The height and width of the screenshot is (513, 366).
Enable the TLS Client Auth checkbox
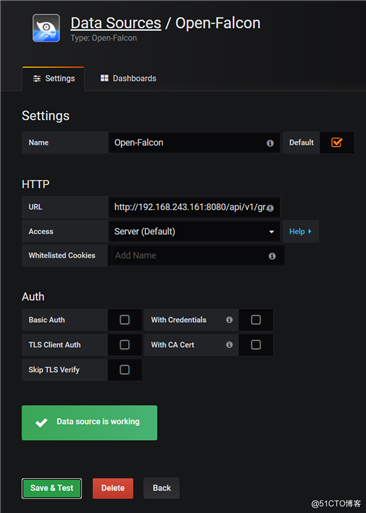[125, 345]
